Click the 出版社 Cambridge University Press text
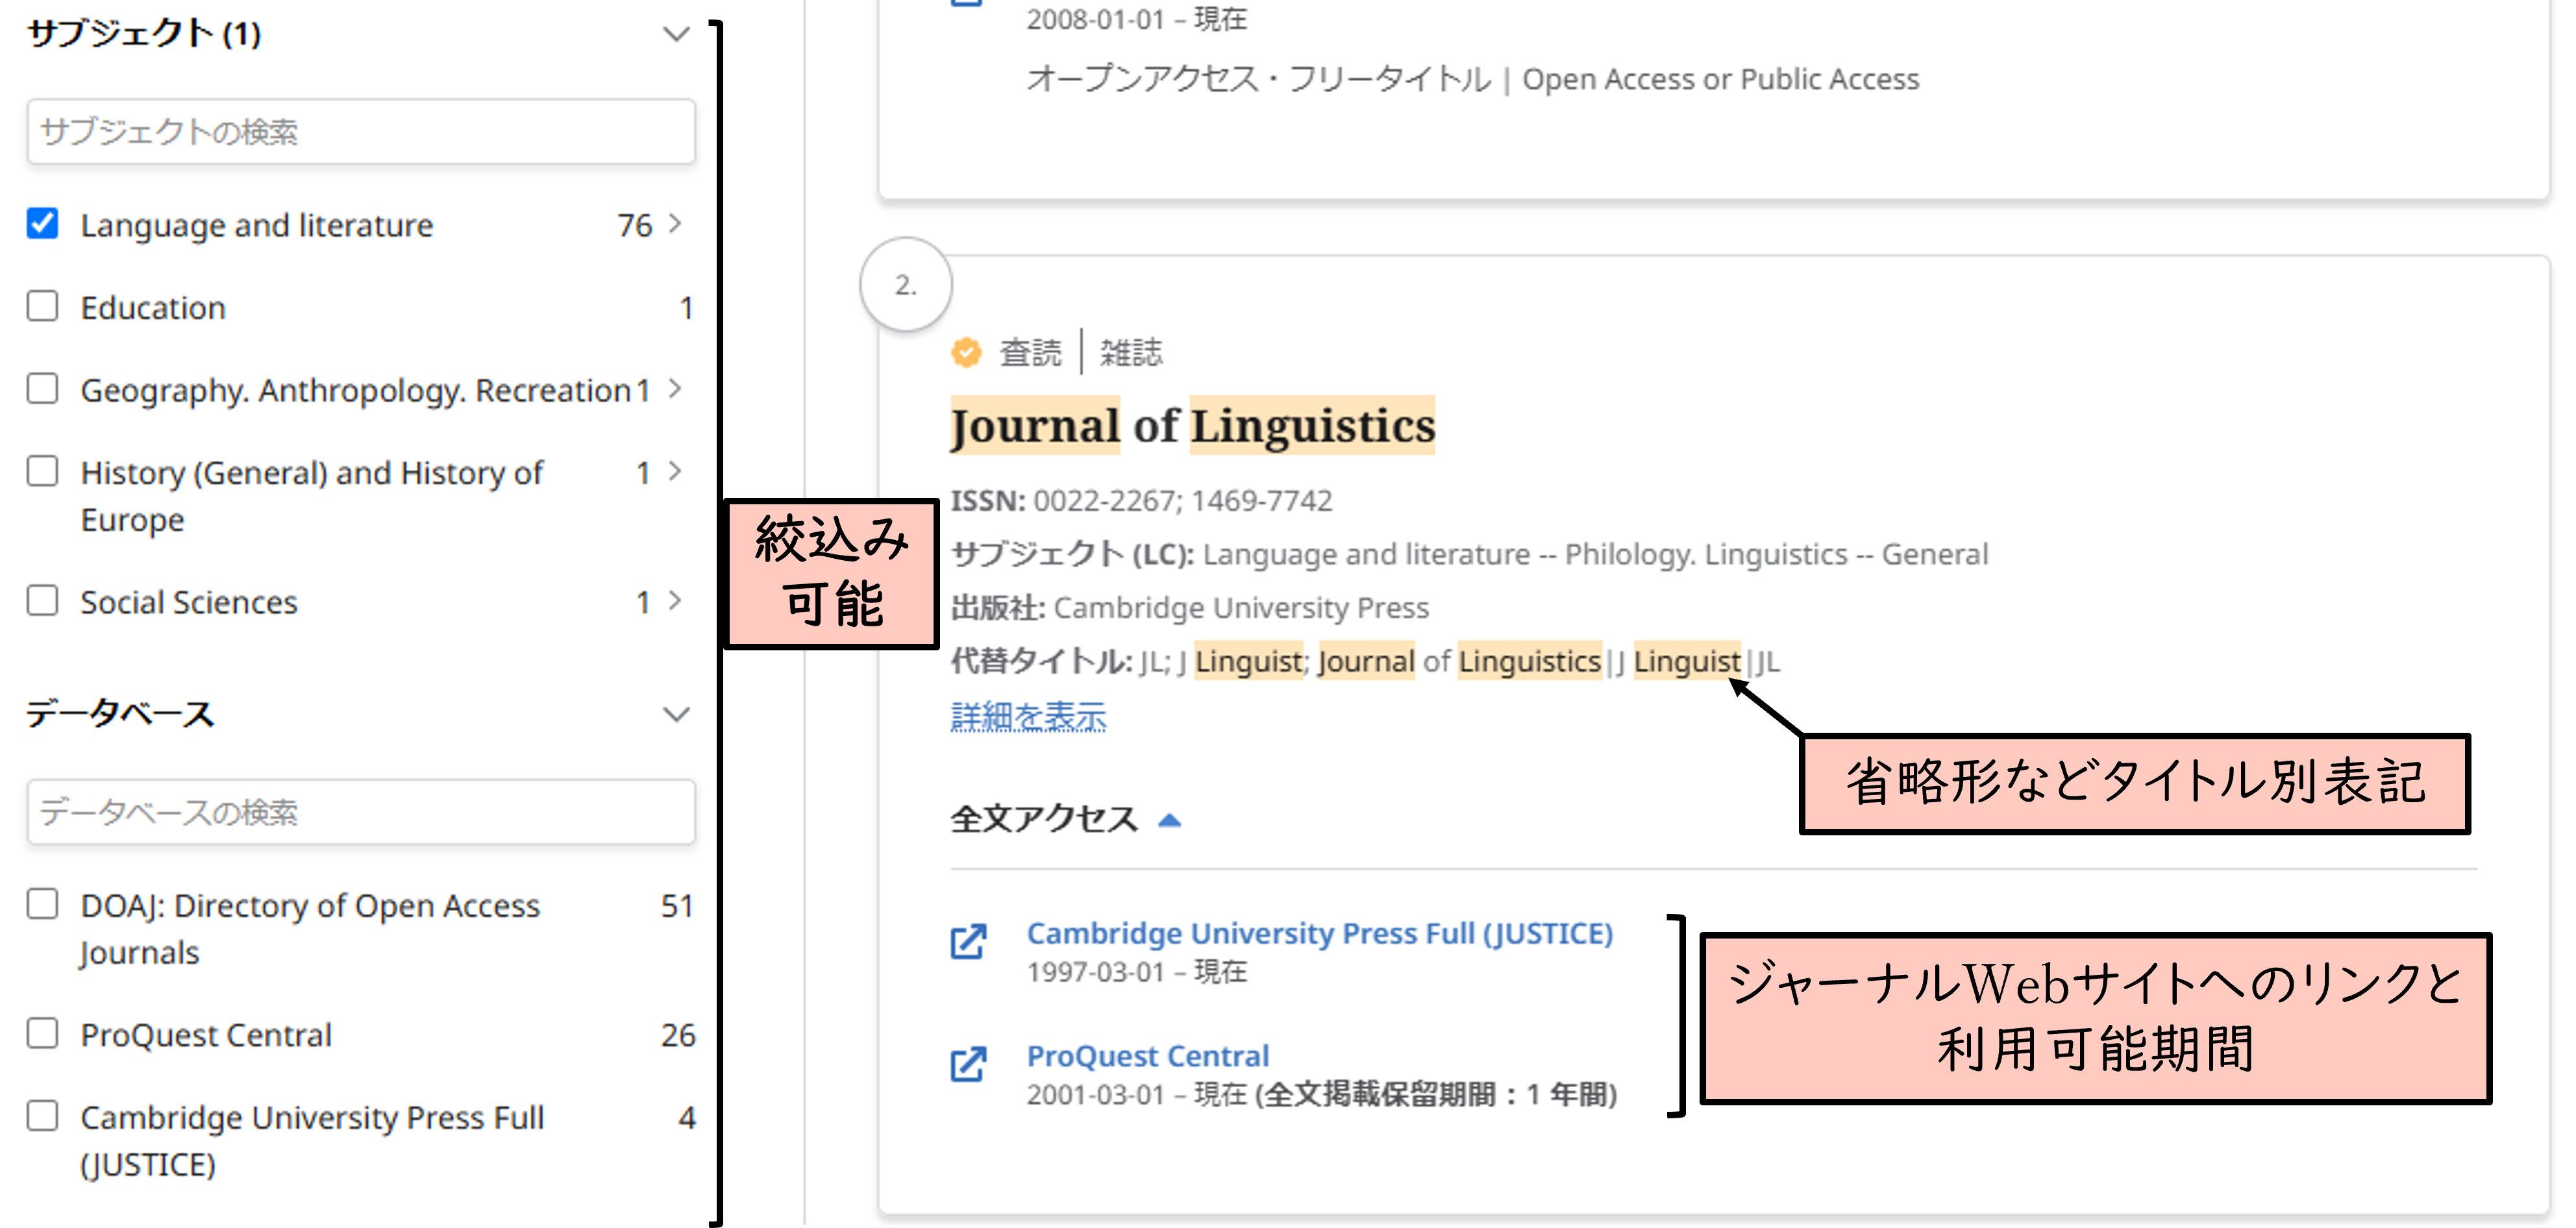 pos(1189,607)
